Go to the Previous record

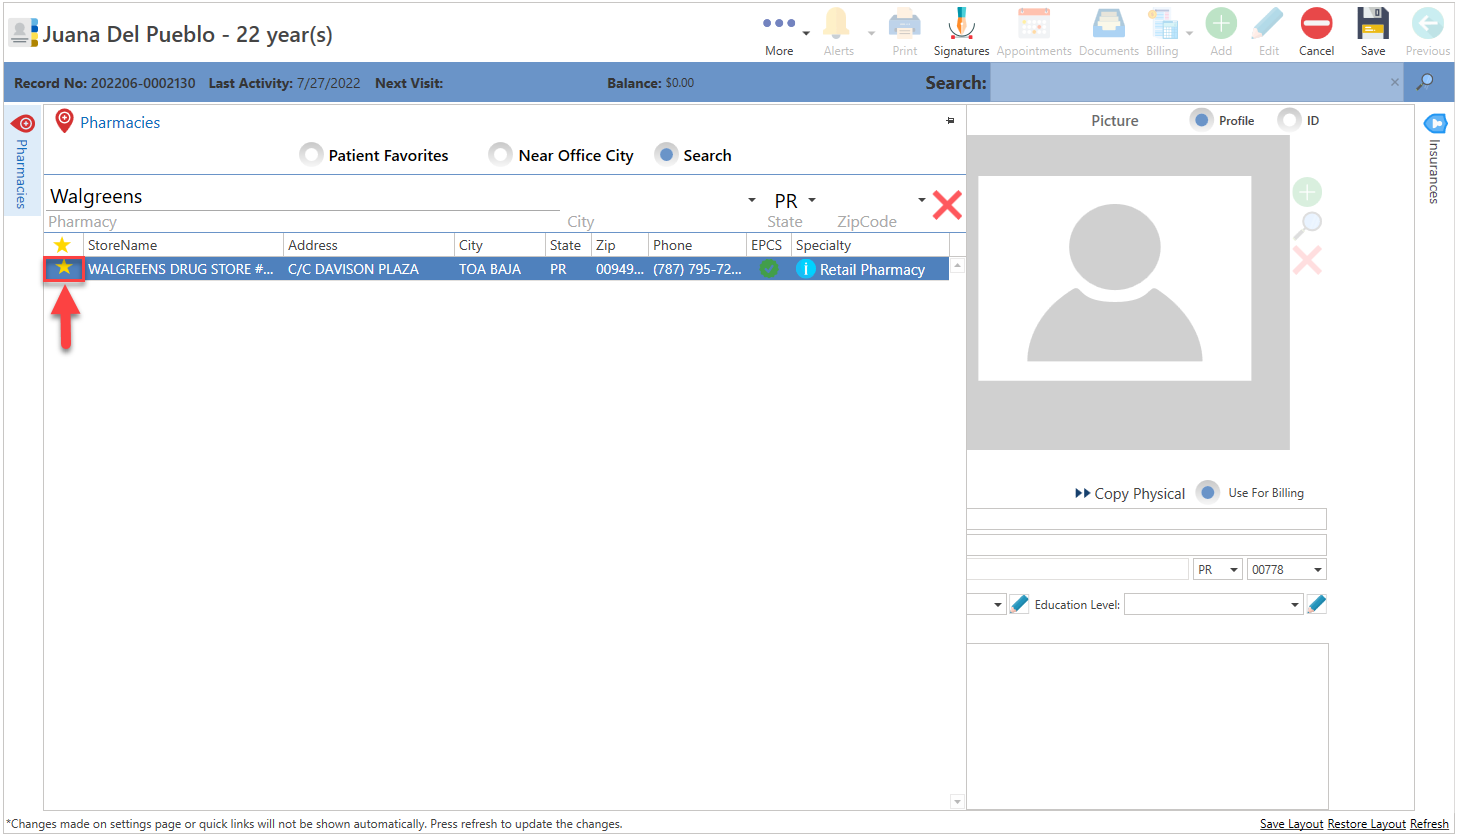point(1427,33)
